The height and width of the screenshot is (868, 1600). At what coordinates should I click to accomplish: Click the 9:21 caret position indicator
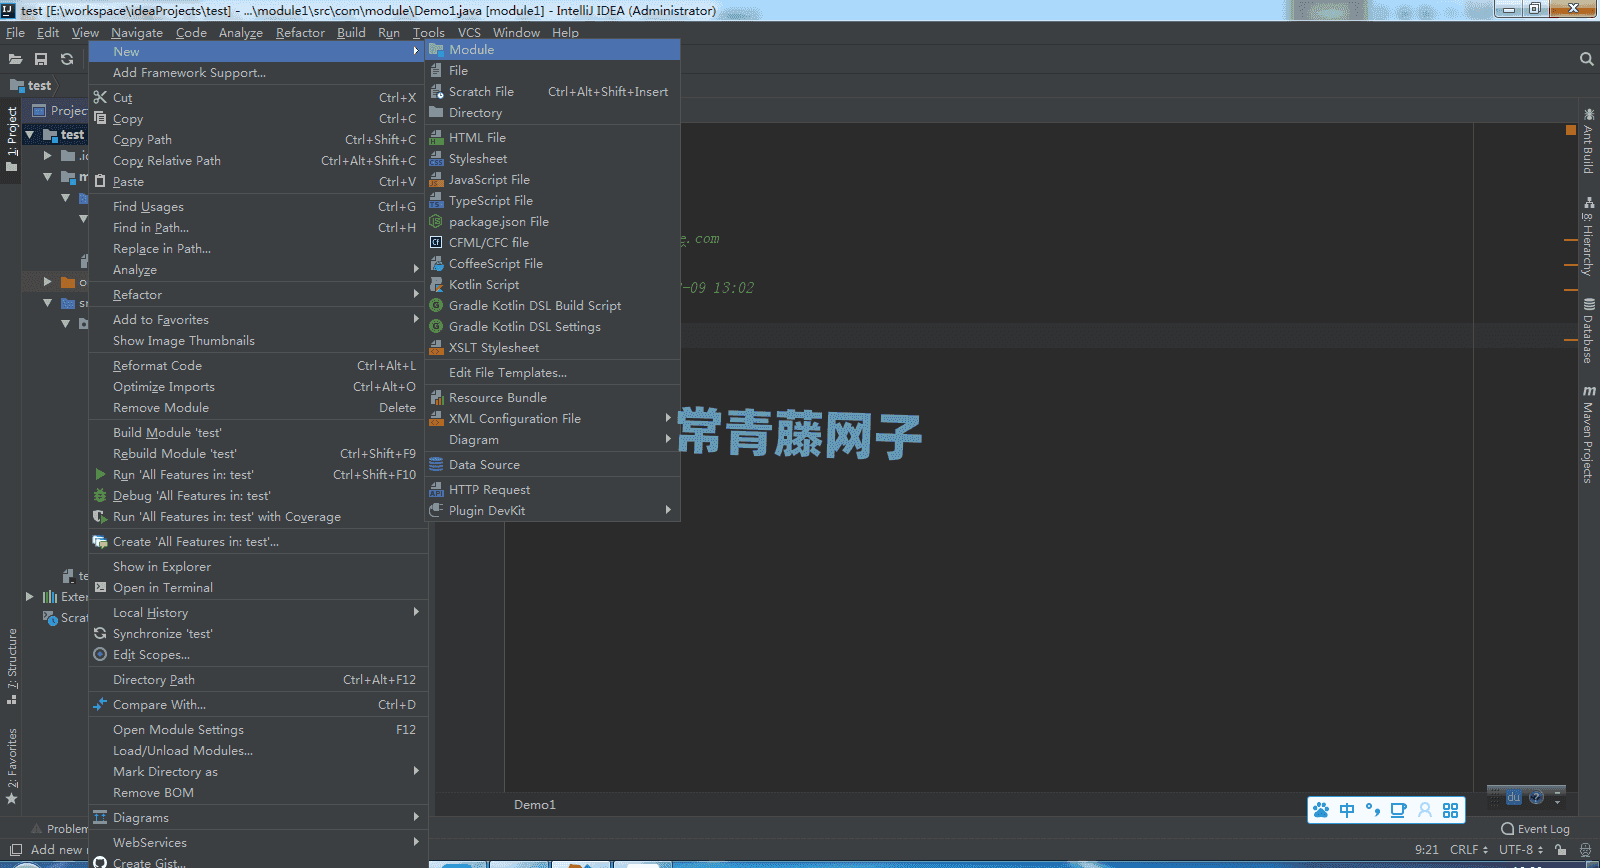click(x=1427, y=849)
